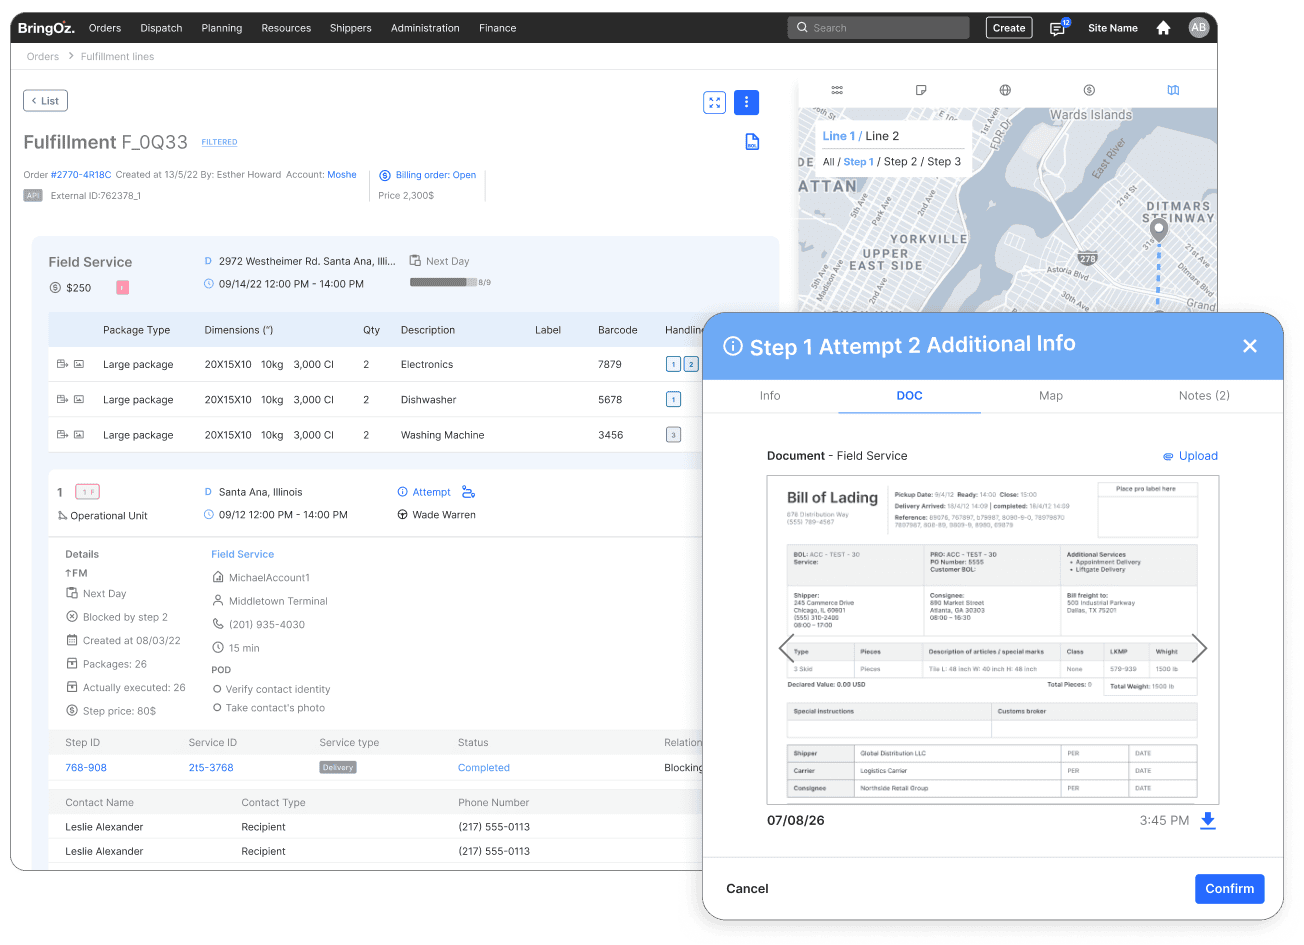Open the Orders menu

[x=105, y=28]
